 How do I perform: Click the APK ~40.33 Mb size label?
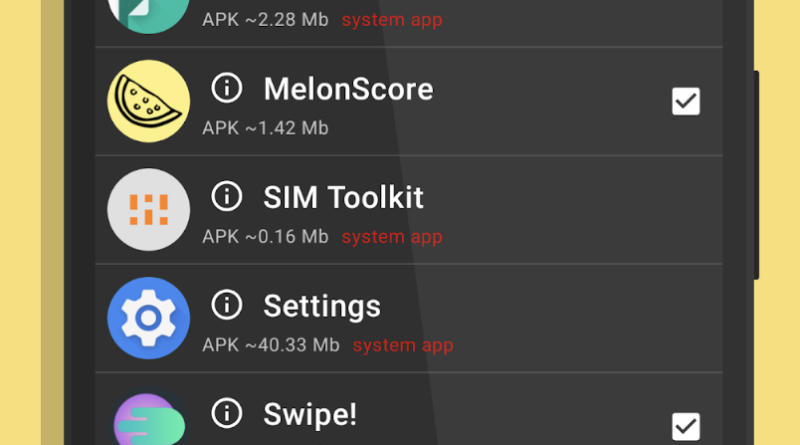(x=271, y=345)
